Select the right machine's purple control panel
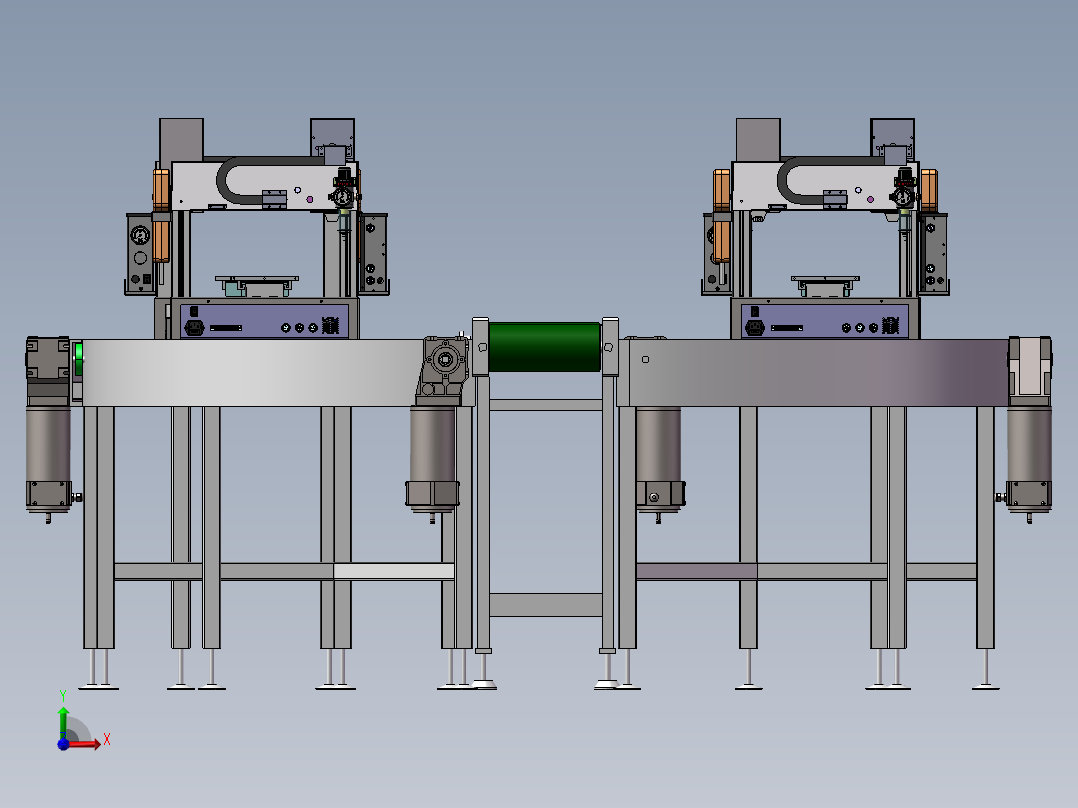This screenshot has height=808, width=1078. tap(825, 320)
